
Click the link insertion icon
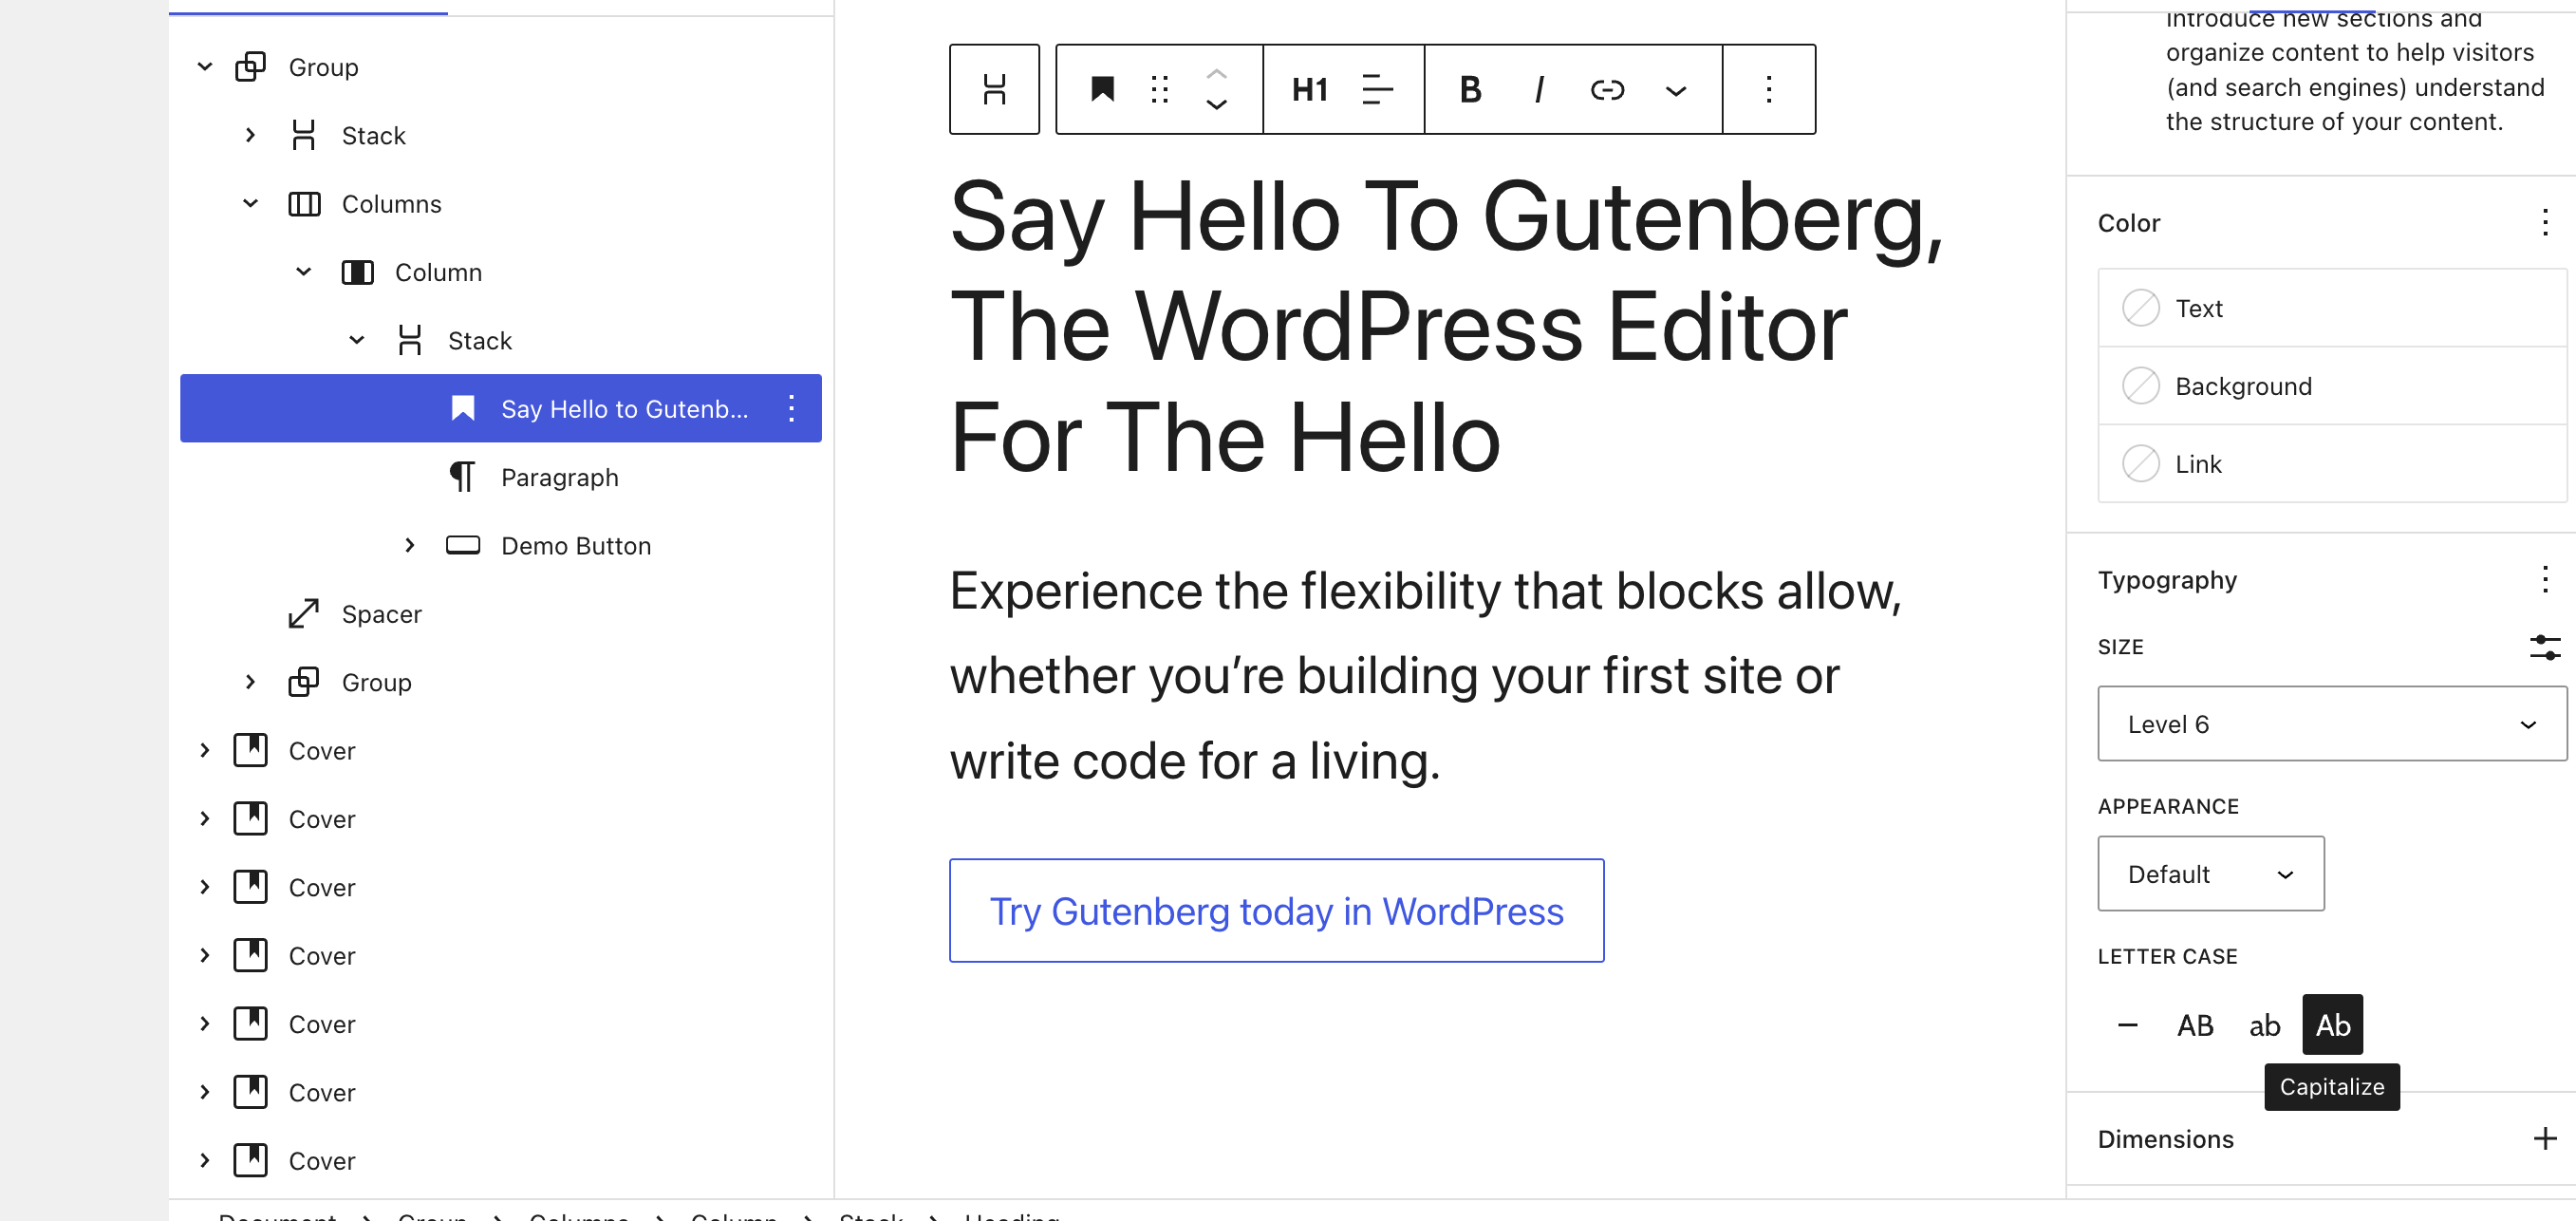tap(1607, 90)
